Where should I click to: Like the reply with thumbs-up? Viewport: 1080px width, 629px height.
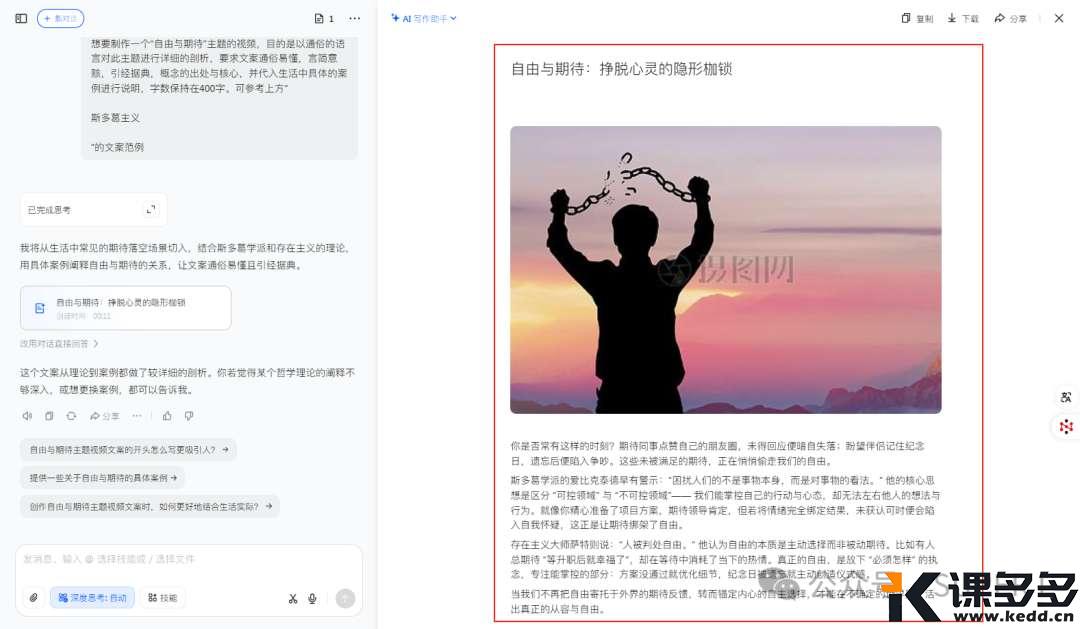point(167,416)
